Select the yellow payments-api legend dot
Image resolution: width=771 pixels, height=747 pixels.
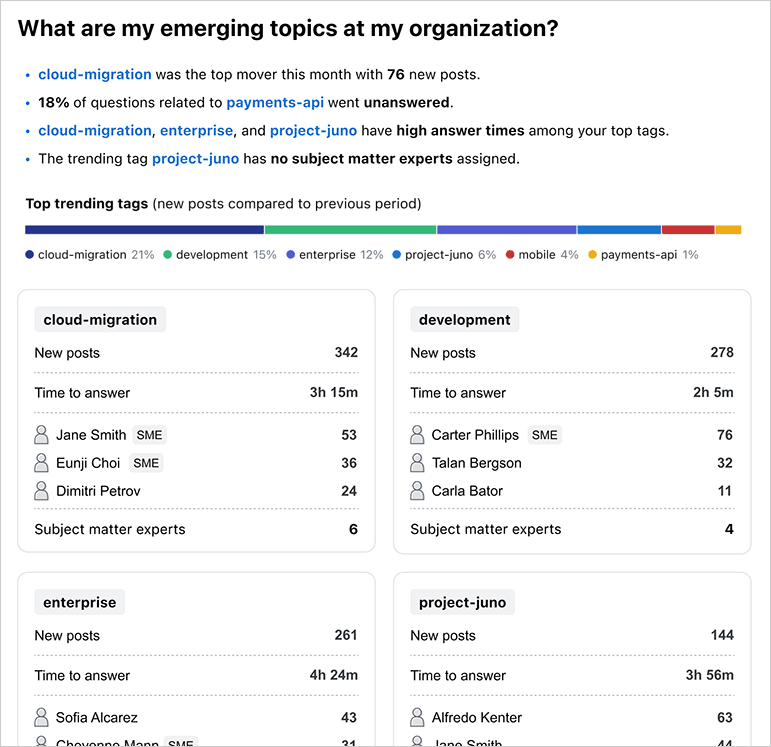point(592,255)
